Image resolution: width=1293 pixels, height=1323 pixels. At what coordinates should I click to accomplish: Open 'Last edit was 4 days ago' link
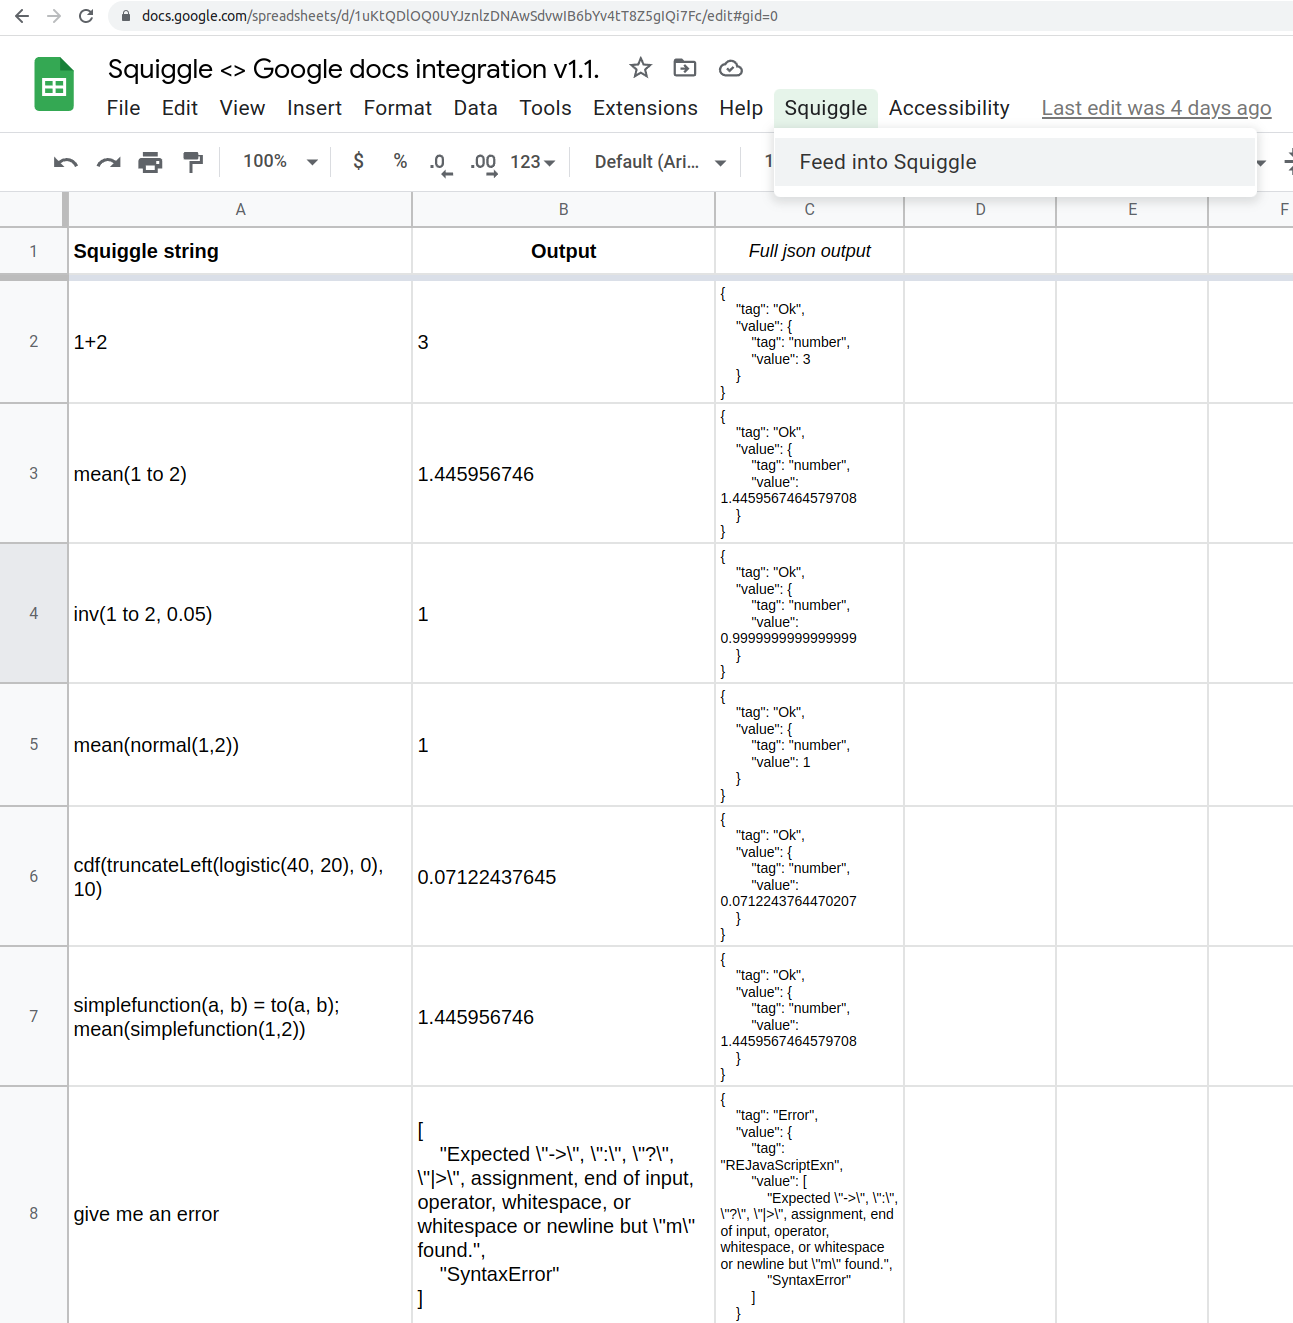coord(1156,108)
